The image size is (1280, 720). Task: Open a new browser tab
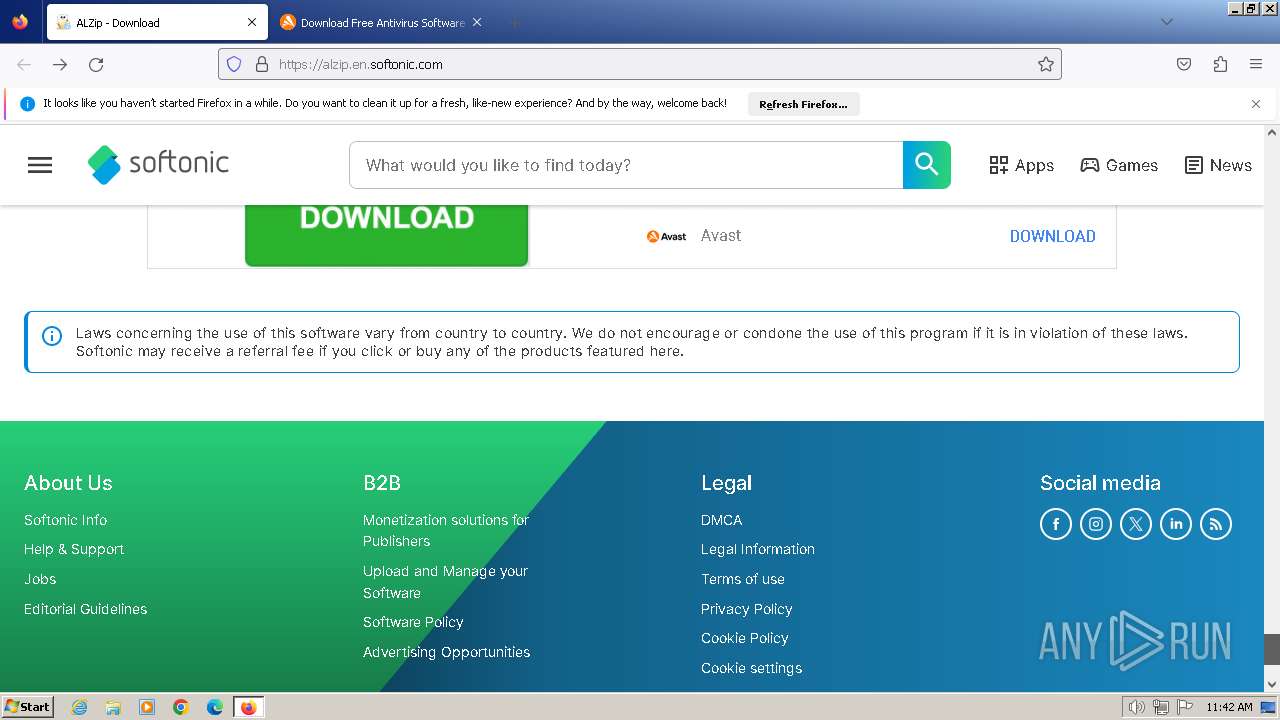tap(514, 22)
